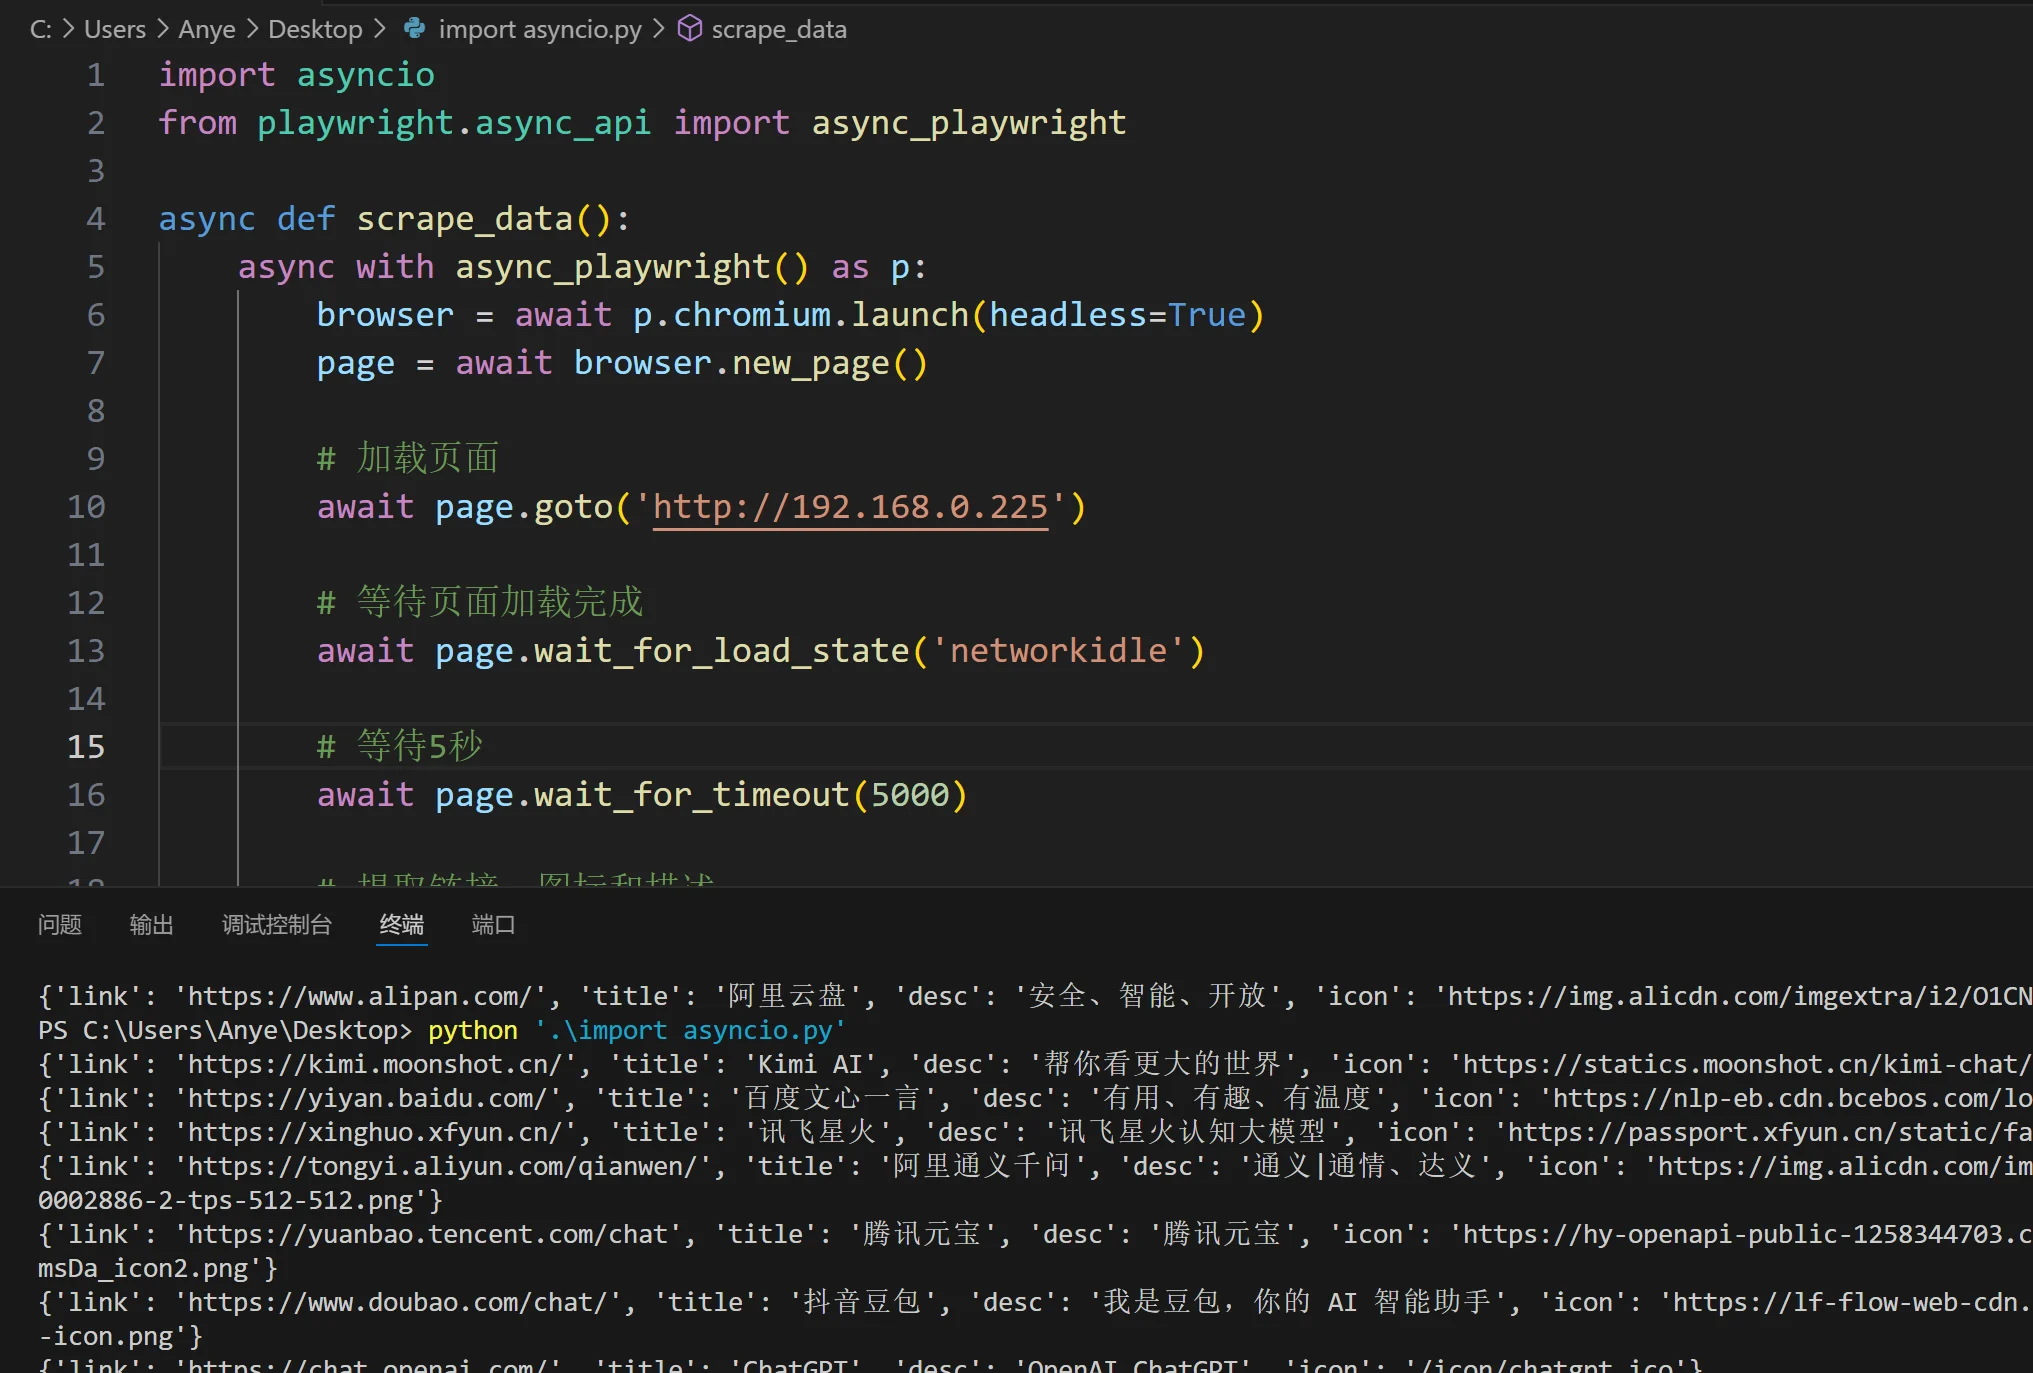Click the '# 等待5秒' comment
This screenshot has width=2033, height=1373.
pos(400,747)
